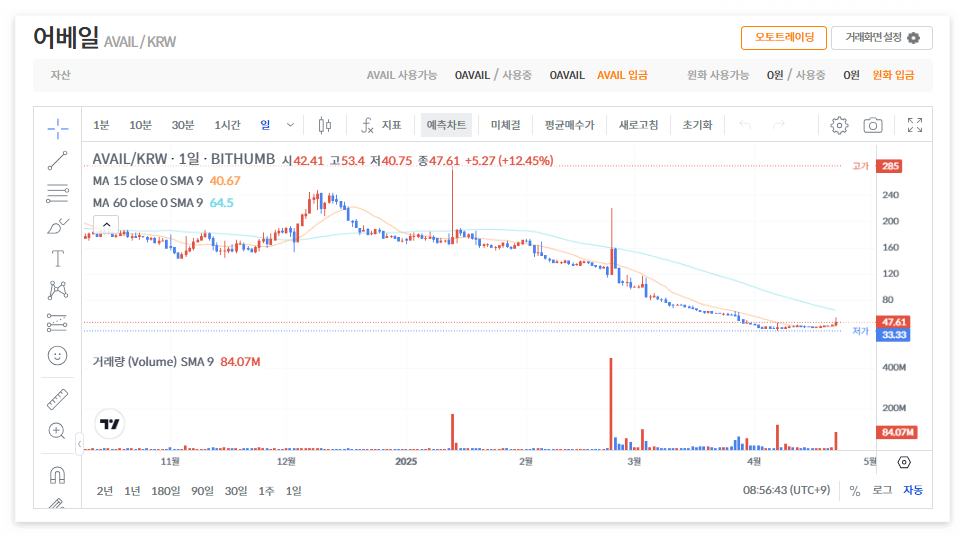Click the 초기화 reset button
The width and height of the screenshot is (965, 537).
(x=697, y=125)
